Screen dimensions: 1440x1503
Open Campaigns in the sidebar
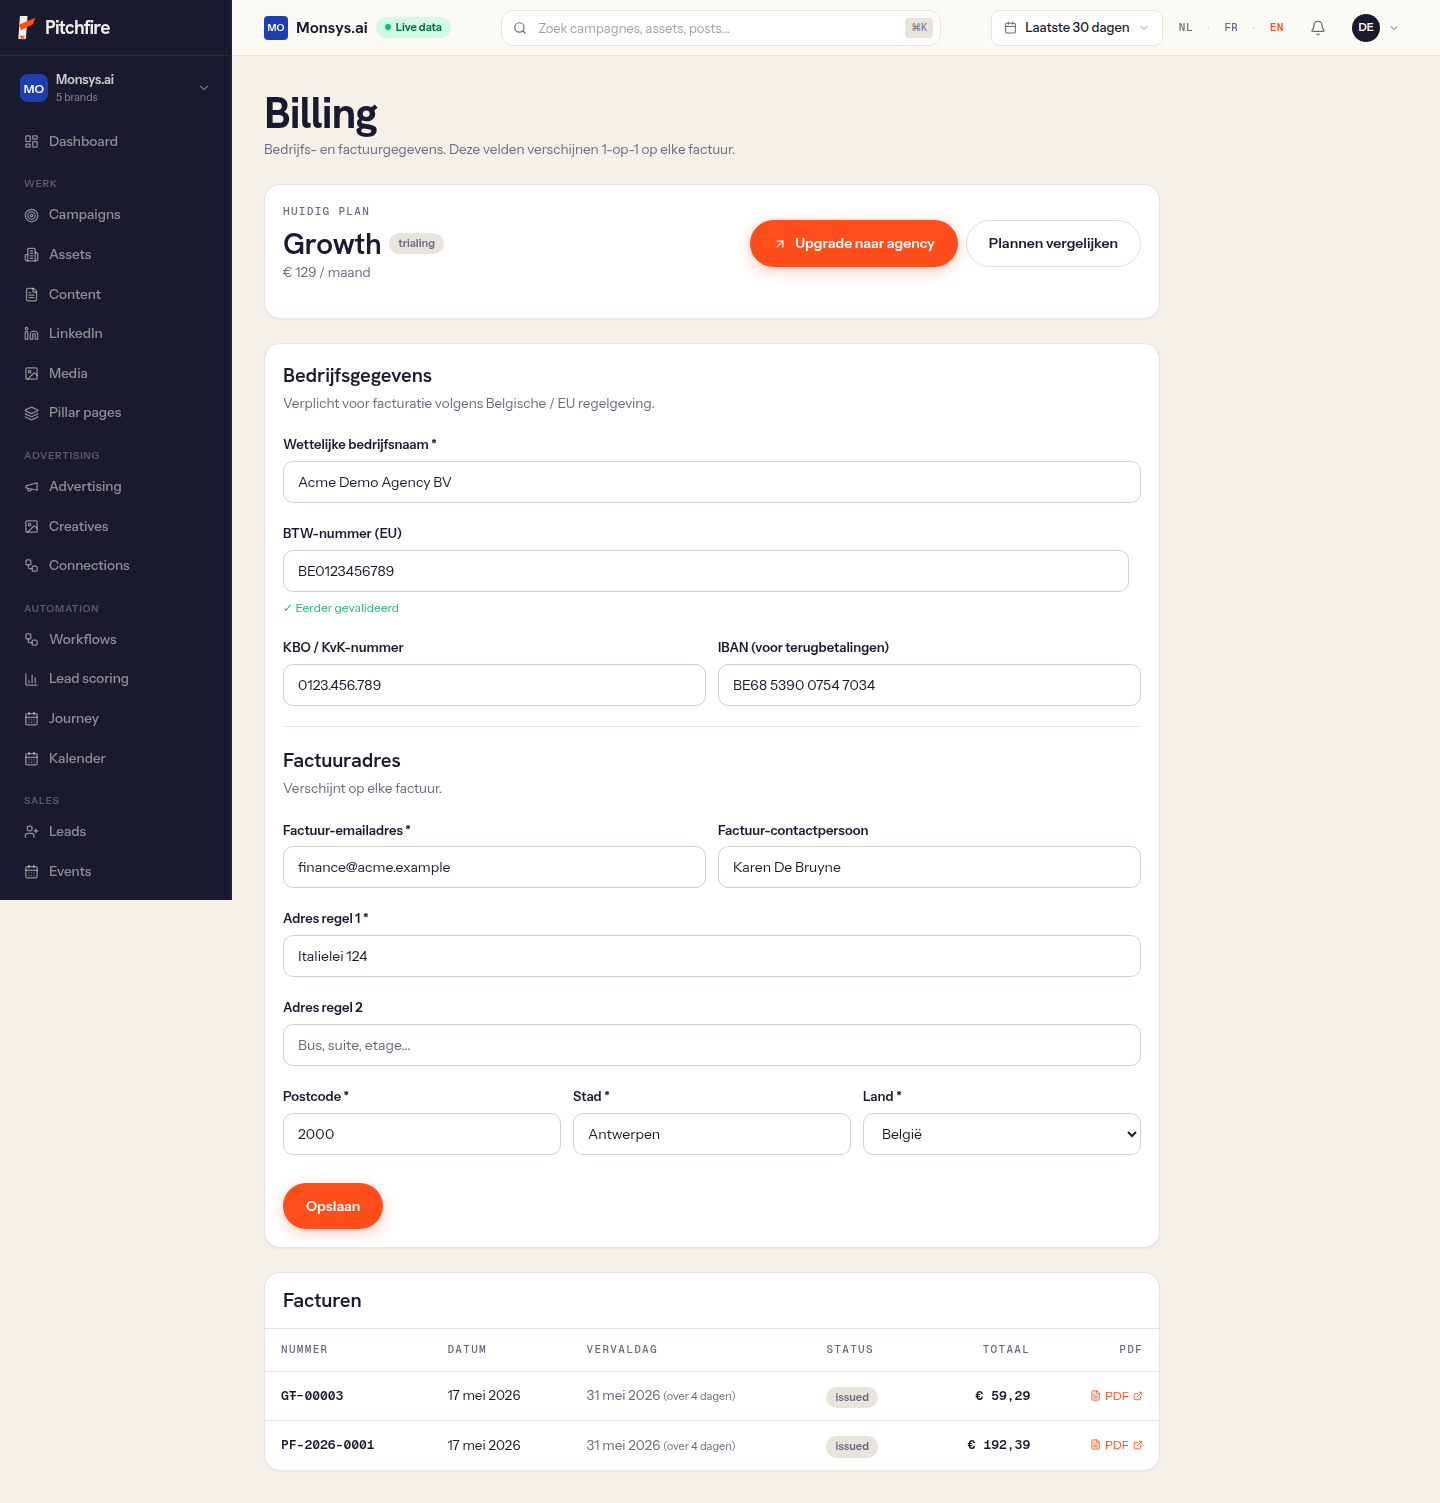[116, 214]
